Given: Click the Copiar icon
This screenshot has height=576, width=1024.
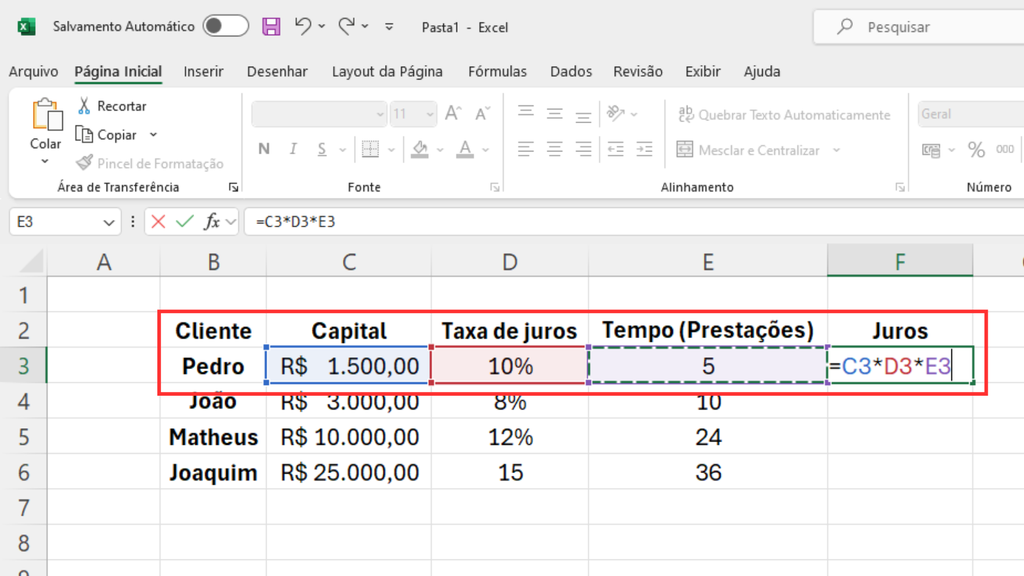Looking at the screenshot, I should pyautogui.click(x=82, y=134).
